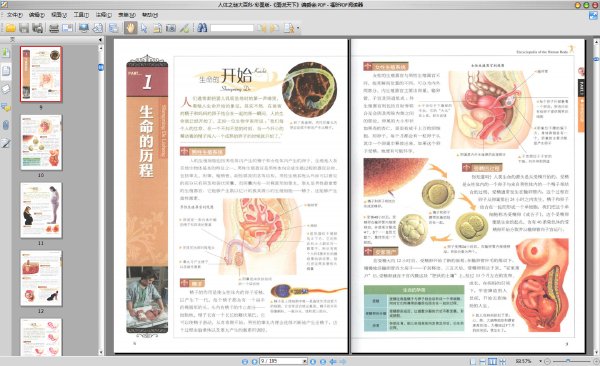
Task: Click the monitor full-screen icon
Action: click(x=84, y=28)
